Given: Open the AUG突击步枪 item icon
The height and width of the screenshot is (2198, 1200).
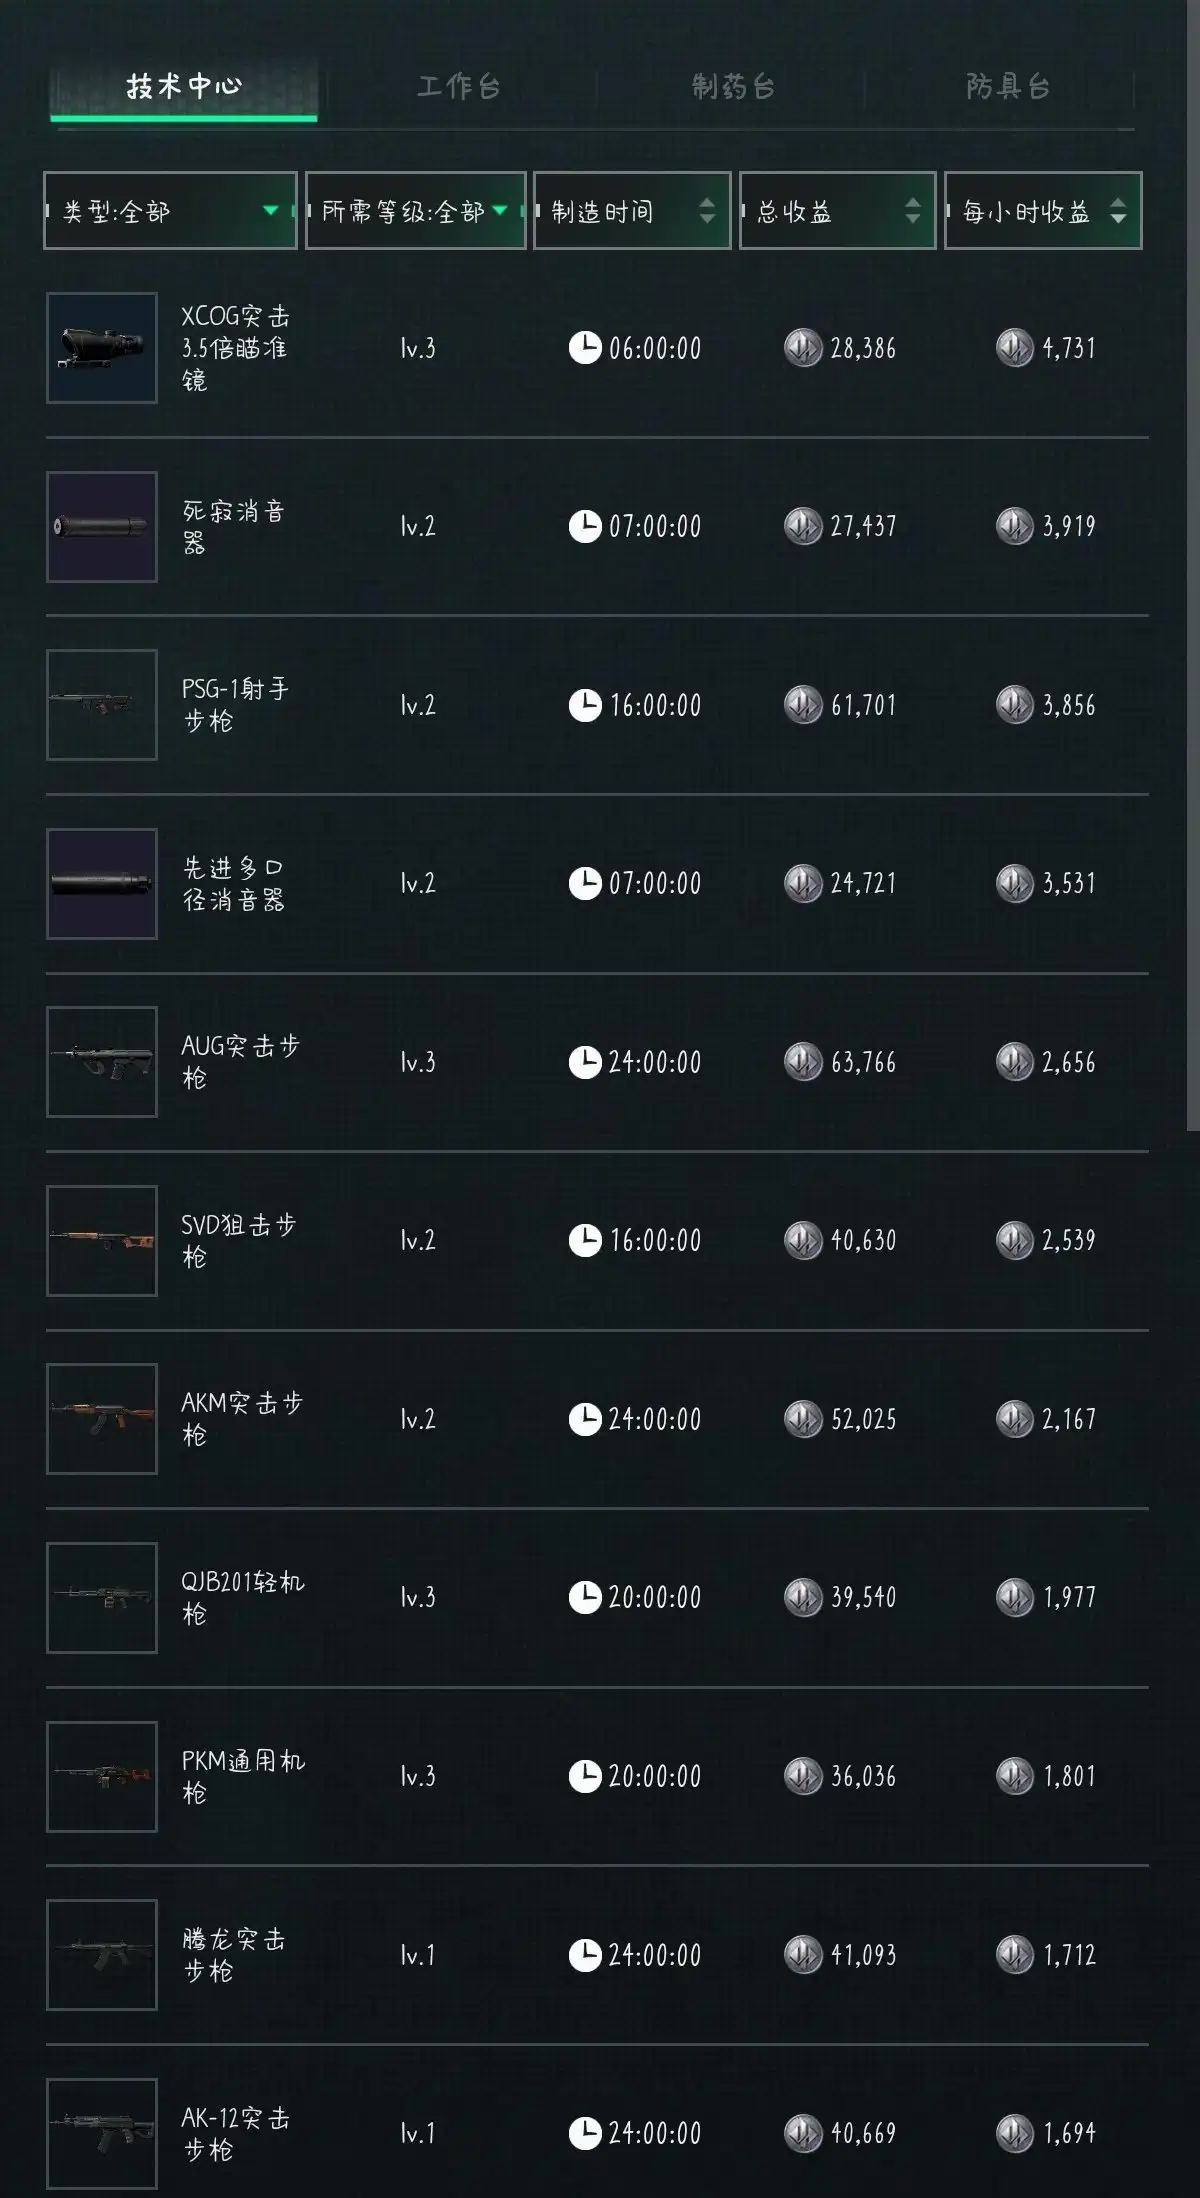Looking at the screenshot, I should pos(101,1061).
